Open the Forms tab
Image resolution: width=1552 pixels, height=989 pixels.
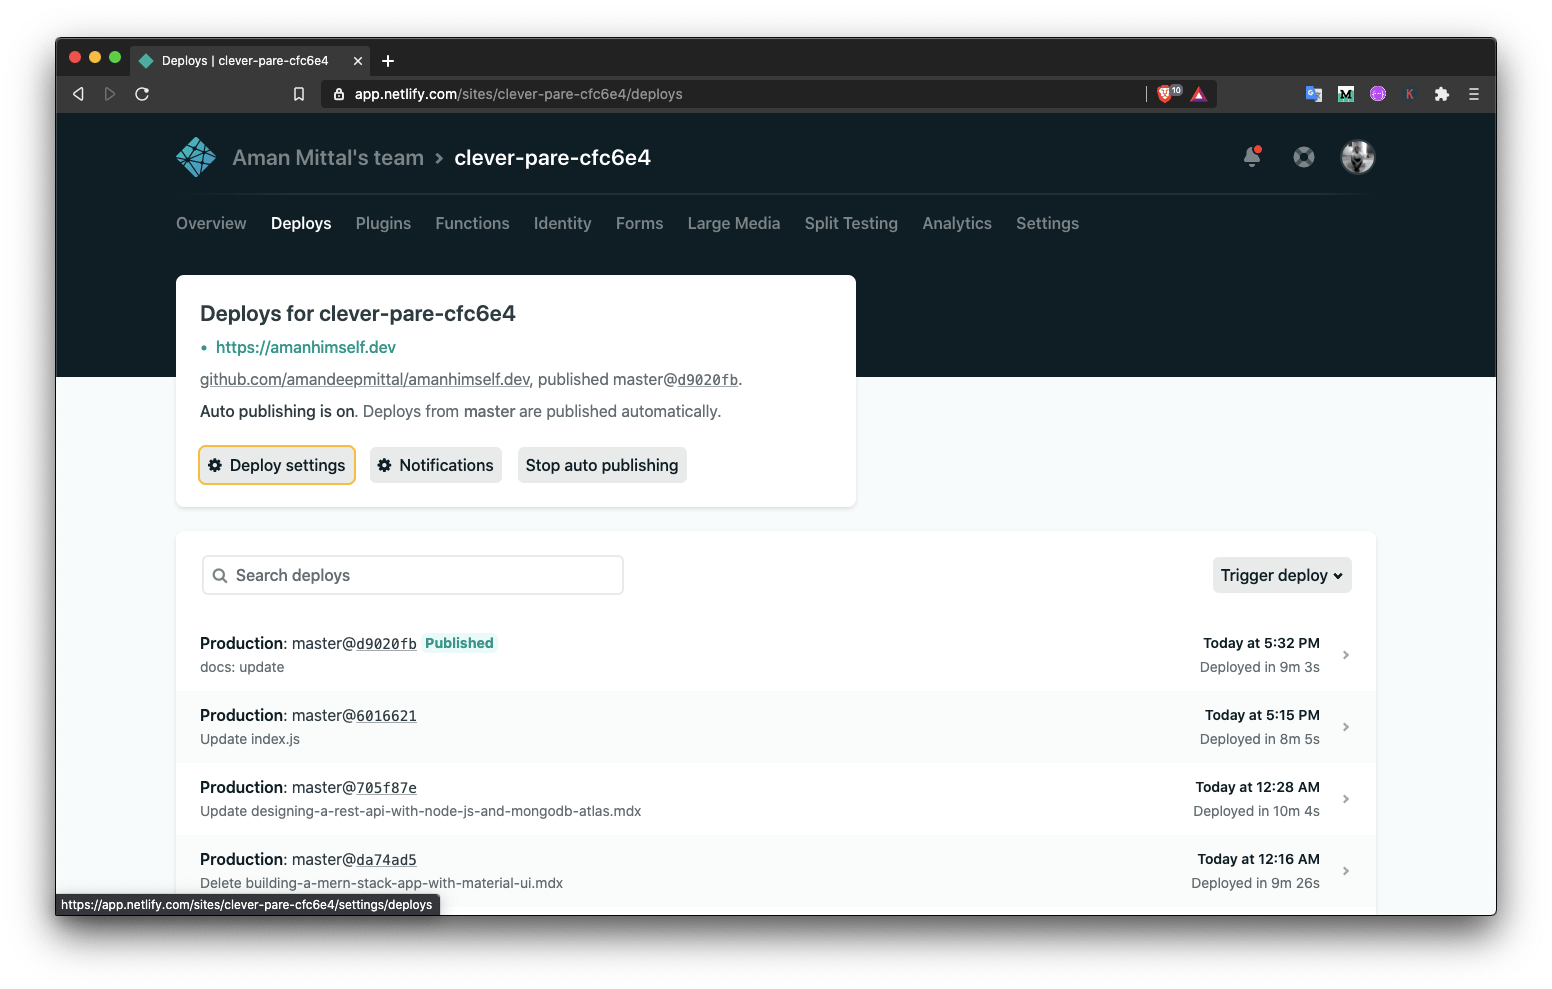click(639, 223)
